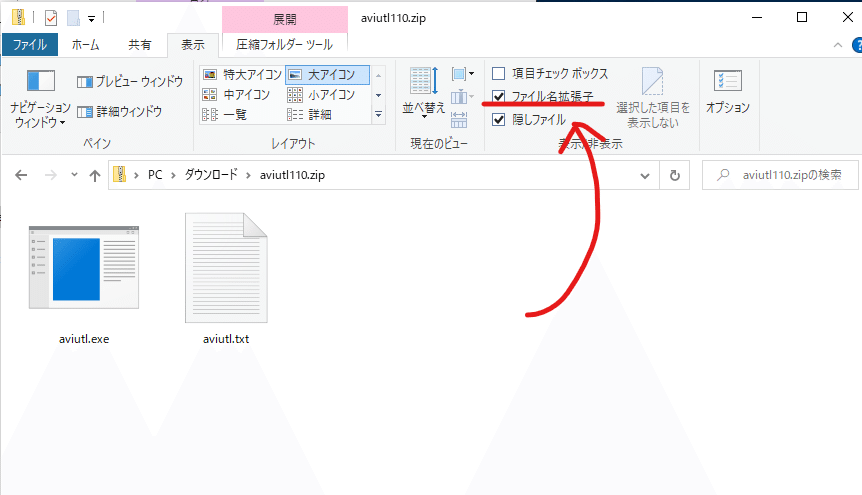Minimize the Explorer window
862x495 pixels.
757,18
